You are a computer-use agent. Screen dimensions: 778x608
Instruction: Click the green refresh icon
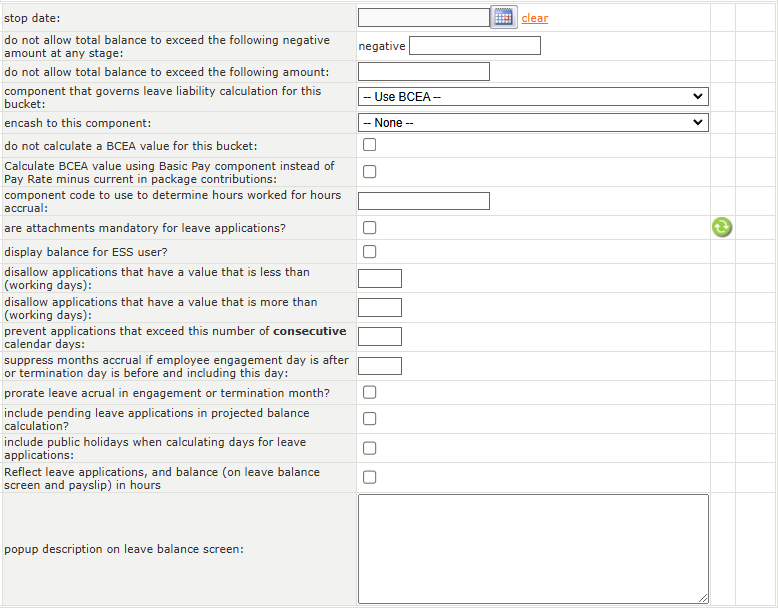pos(722,227)
